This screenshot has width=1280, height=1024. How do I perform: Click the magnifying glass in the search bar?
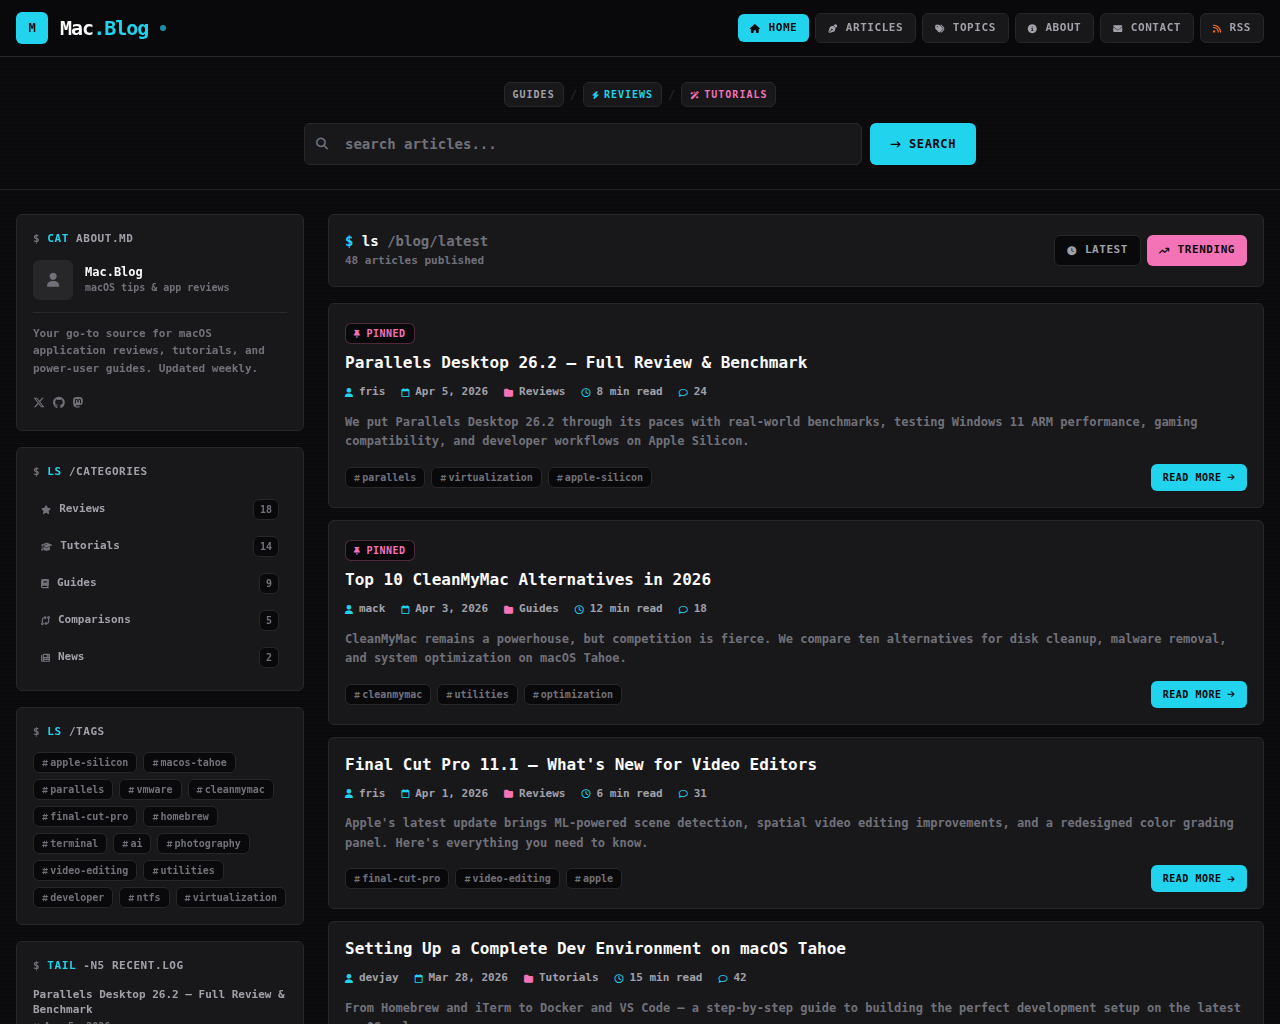322,143
